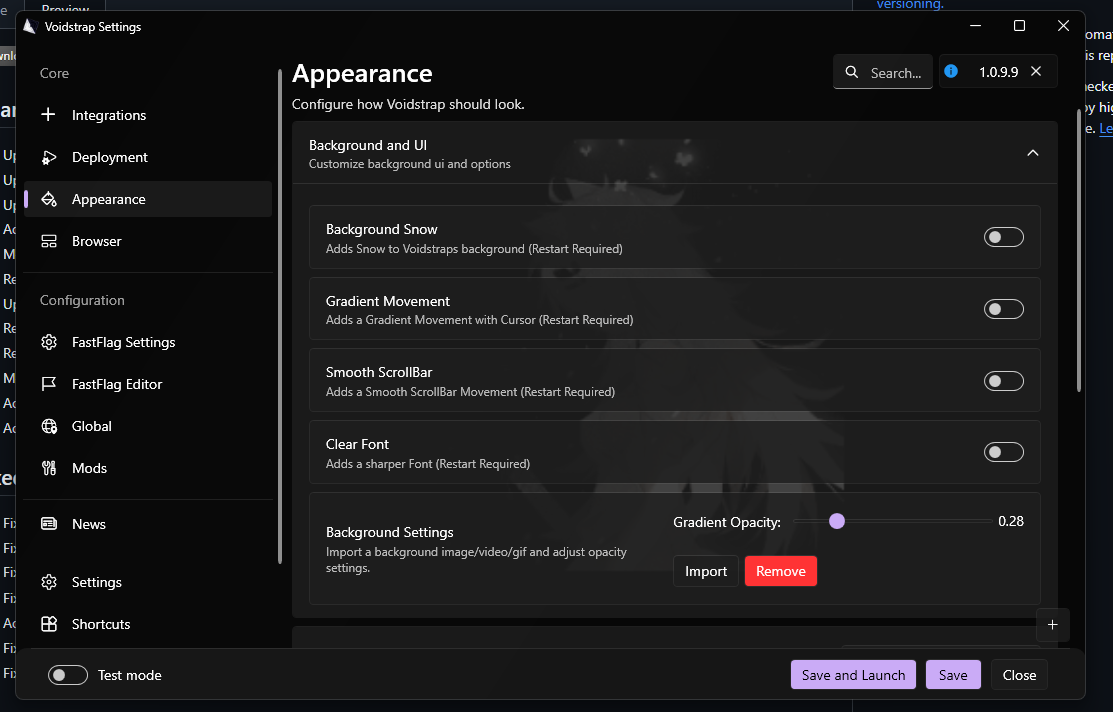Show the News page
This screenshot has height=712, width=1113.
[148, 524]
